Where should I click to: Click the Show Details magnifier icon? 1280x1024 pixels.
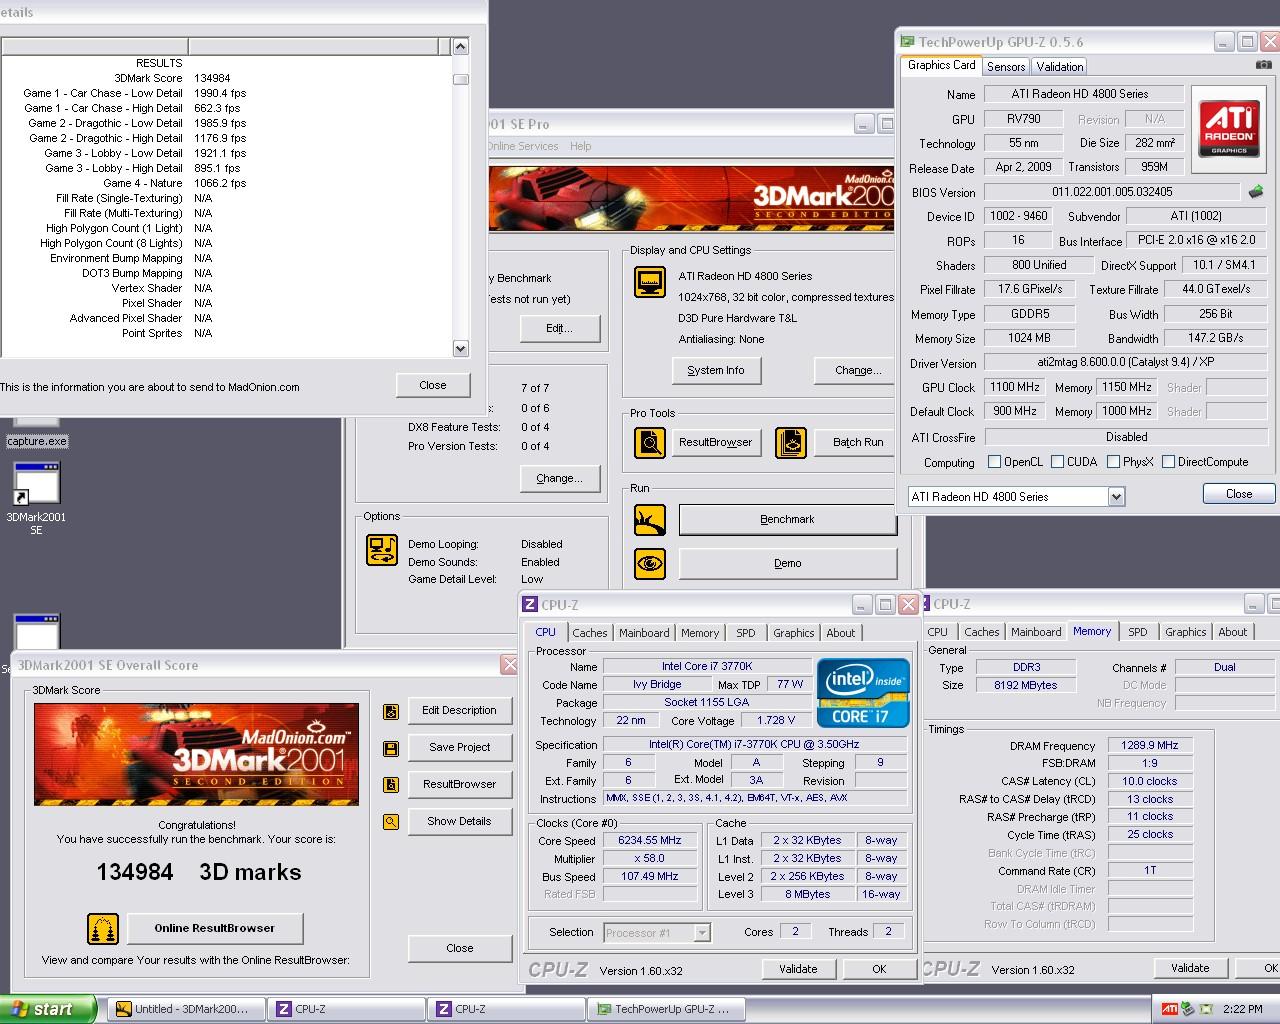[x=391, y=822]
